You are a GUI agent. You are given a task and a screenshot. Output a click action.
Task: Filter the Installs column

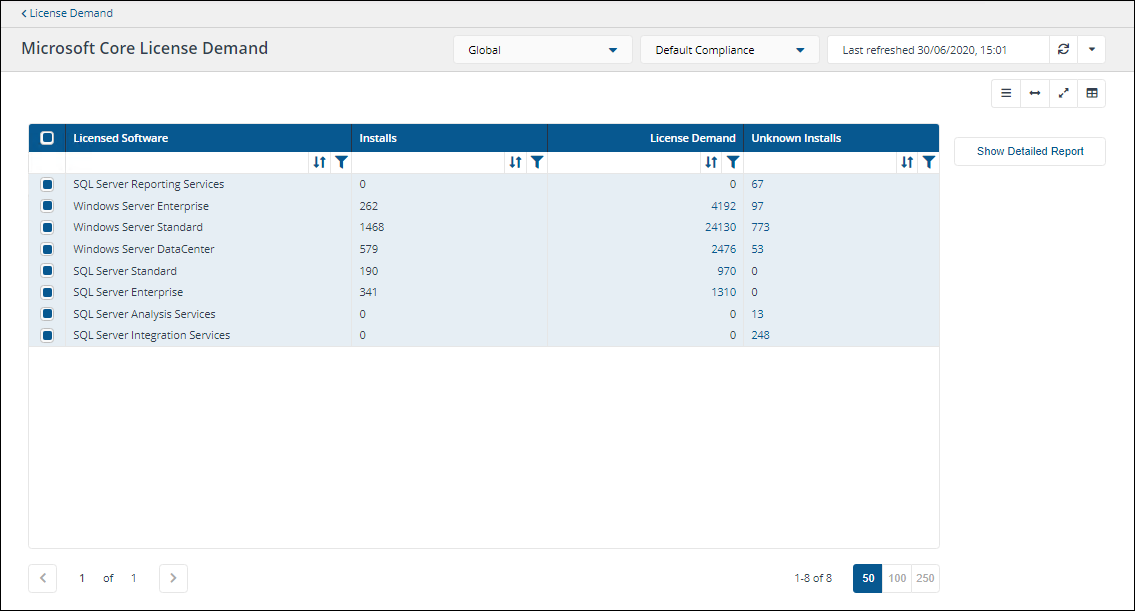point(537,162)
